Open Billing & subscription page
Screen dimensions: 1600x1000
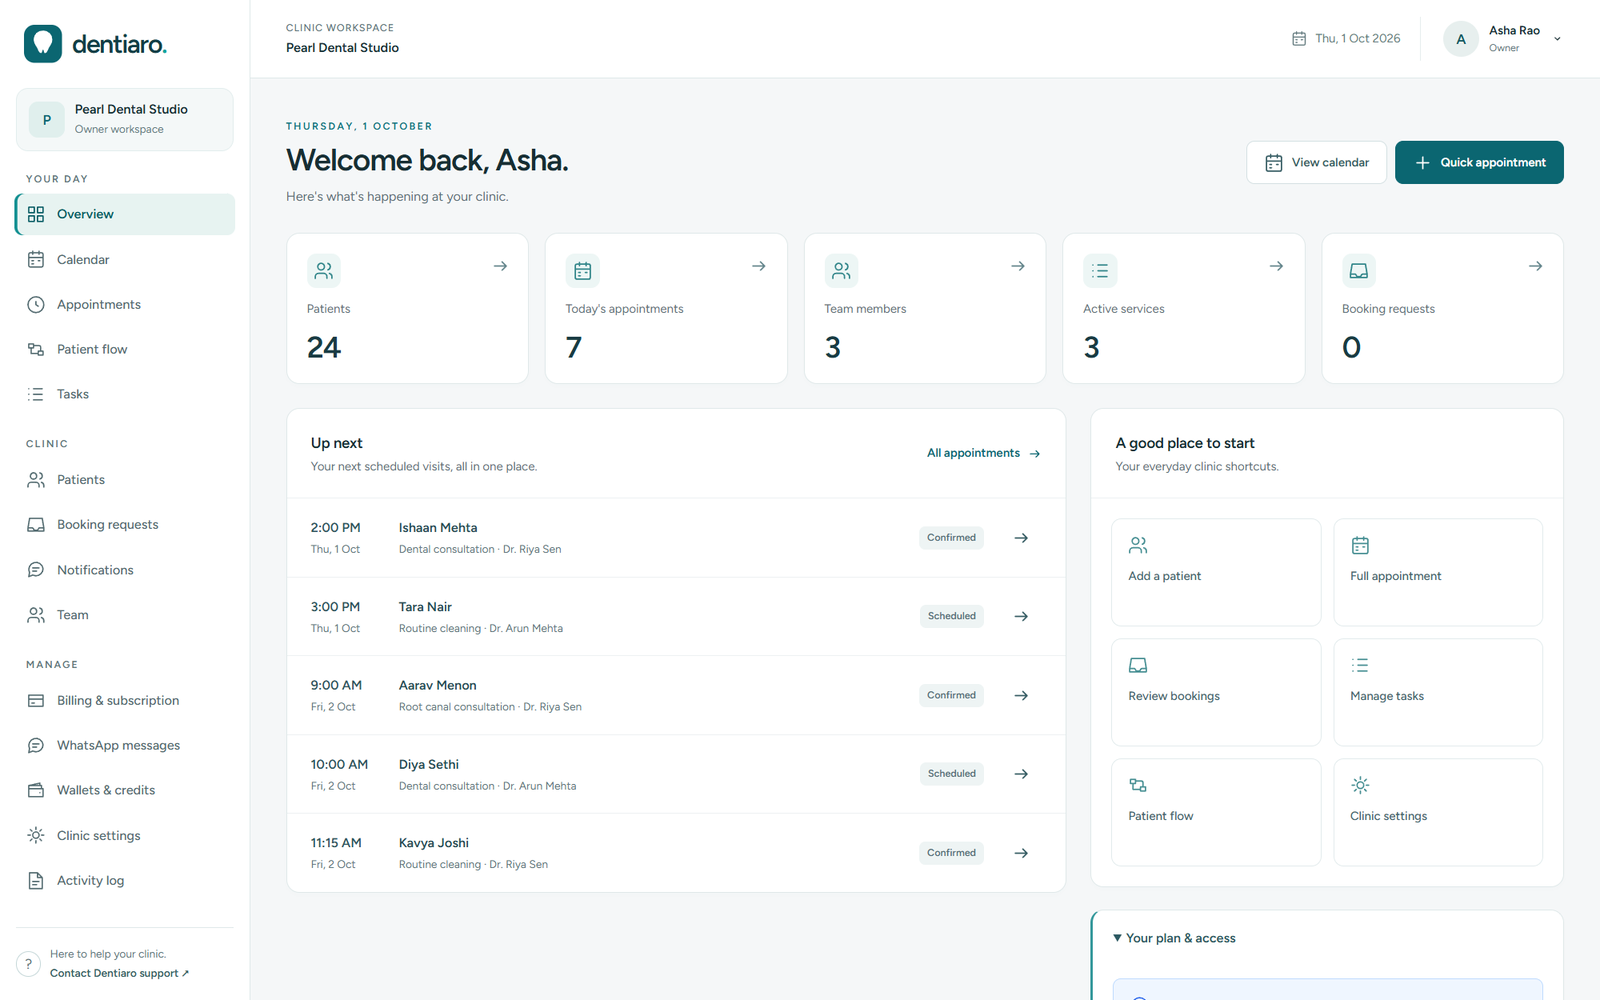pos(125,701)
